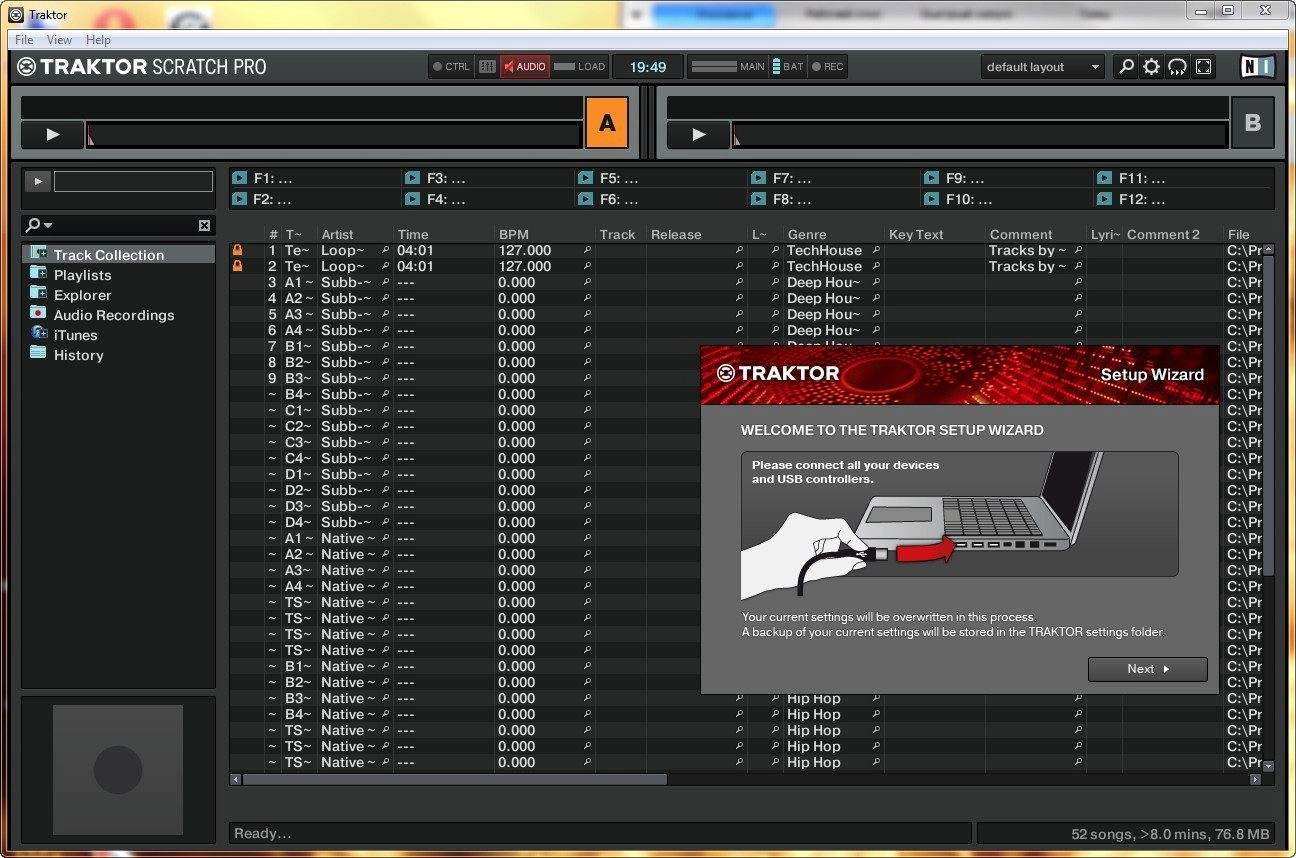Open iTunes node in tree
This screenshot has height=858, width=1296.
tap(75, 335)
